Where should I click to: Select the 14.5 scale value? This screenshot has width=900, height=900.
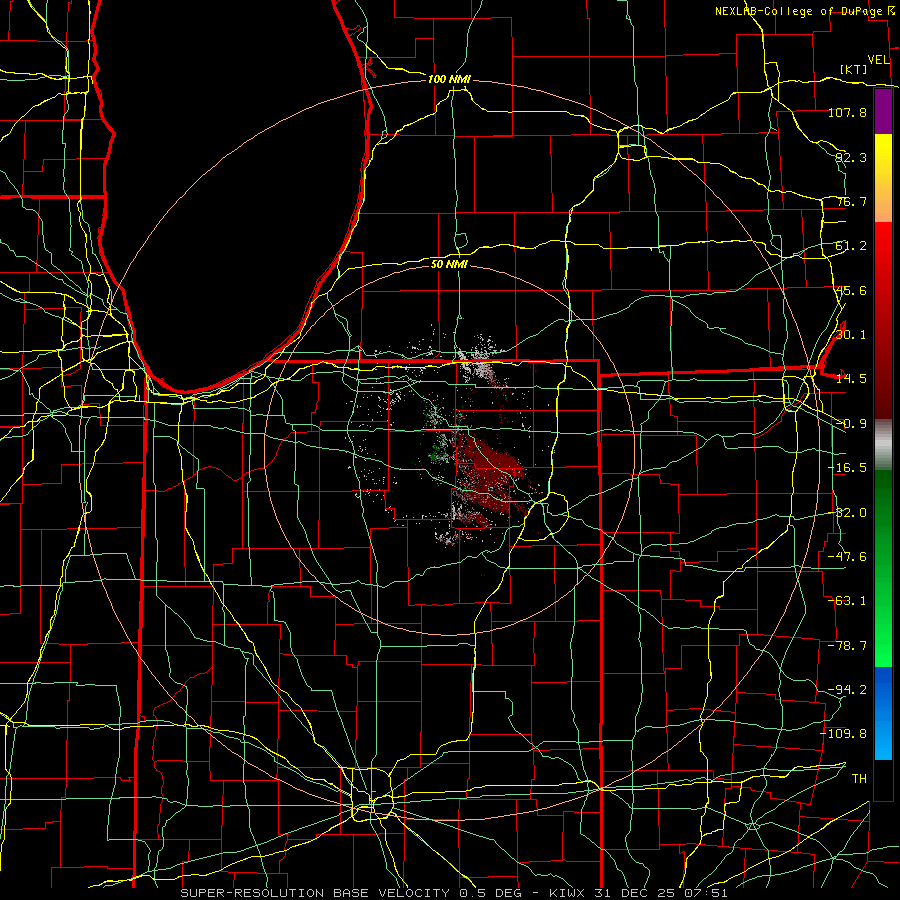[x=851, y=379]
